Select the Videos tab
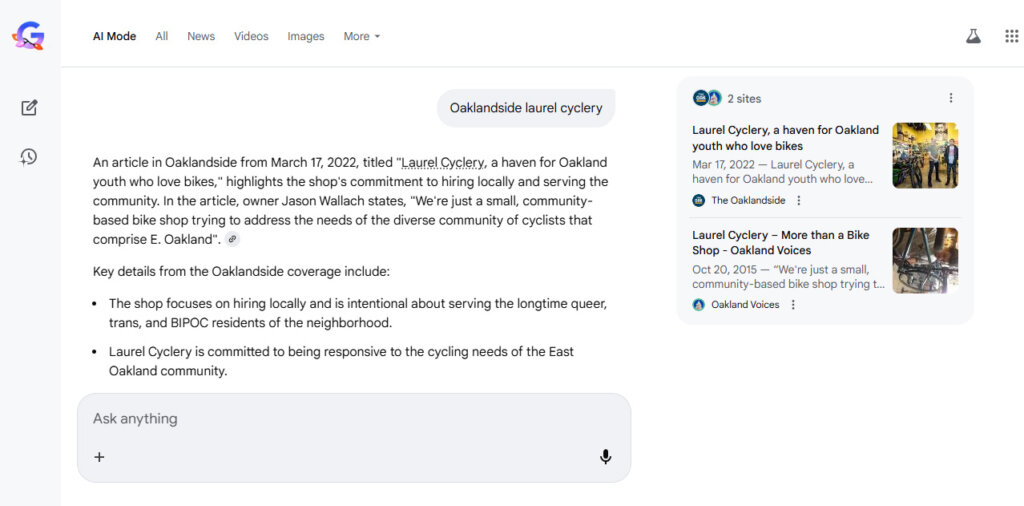 (x=251, y=37)
